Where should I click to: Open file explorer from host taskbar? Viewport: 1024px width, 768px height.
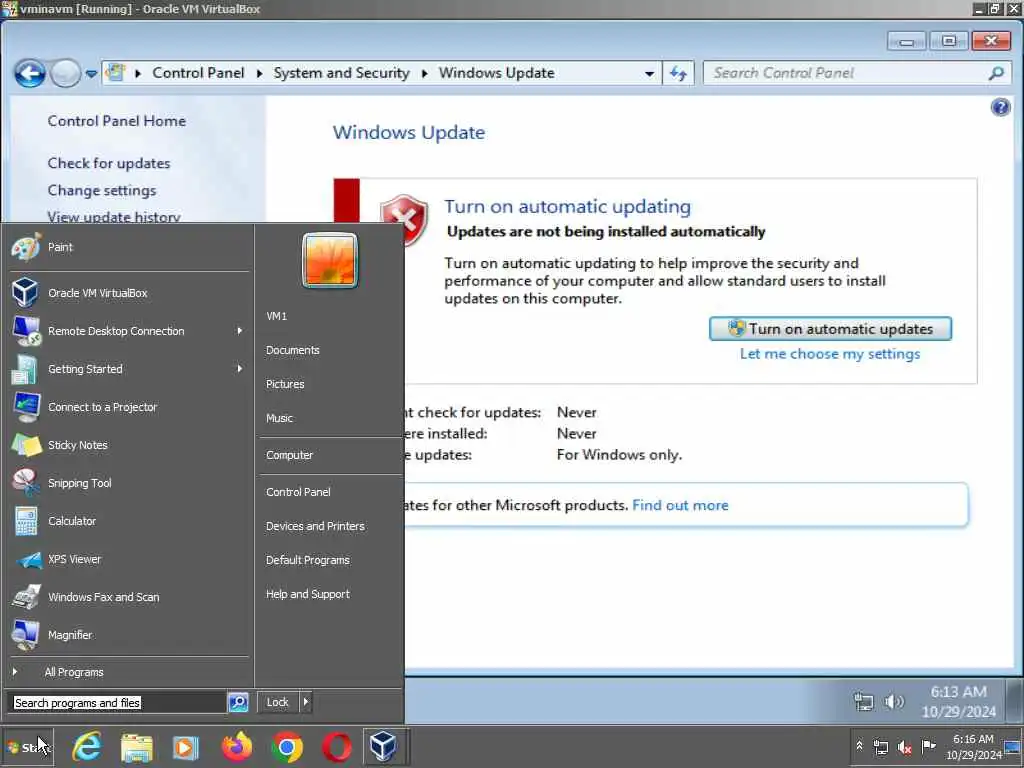[x=136, y=747]
